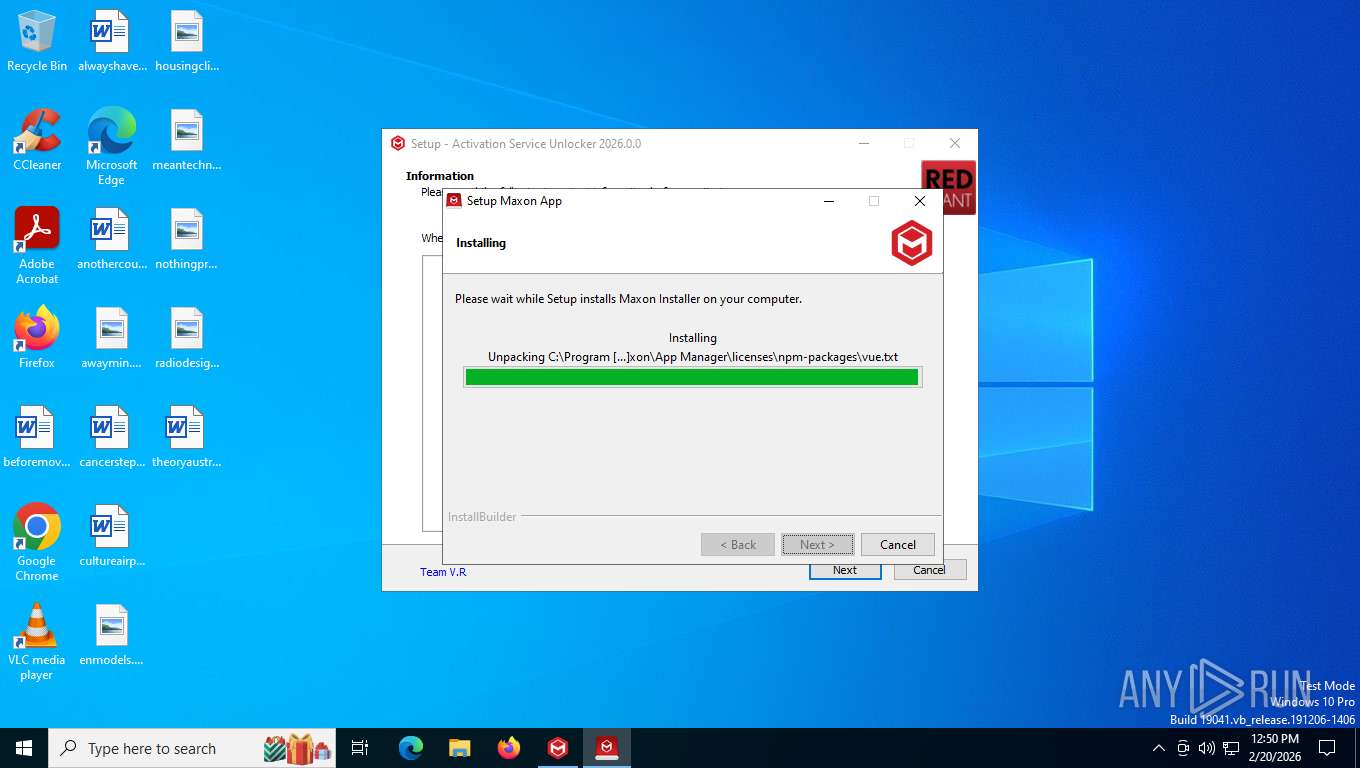1360x768 pixels.
Task: Click the 'Please wait while Setup installs' text
Action: (x=628, y=299)
